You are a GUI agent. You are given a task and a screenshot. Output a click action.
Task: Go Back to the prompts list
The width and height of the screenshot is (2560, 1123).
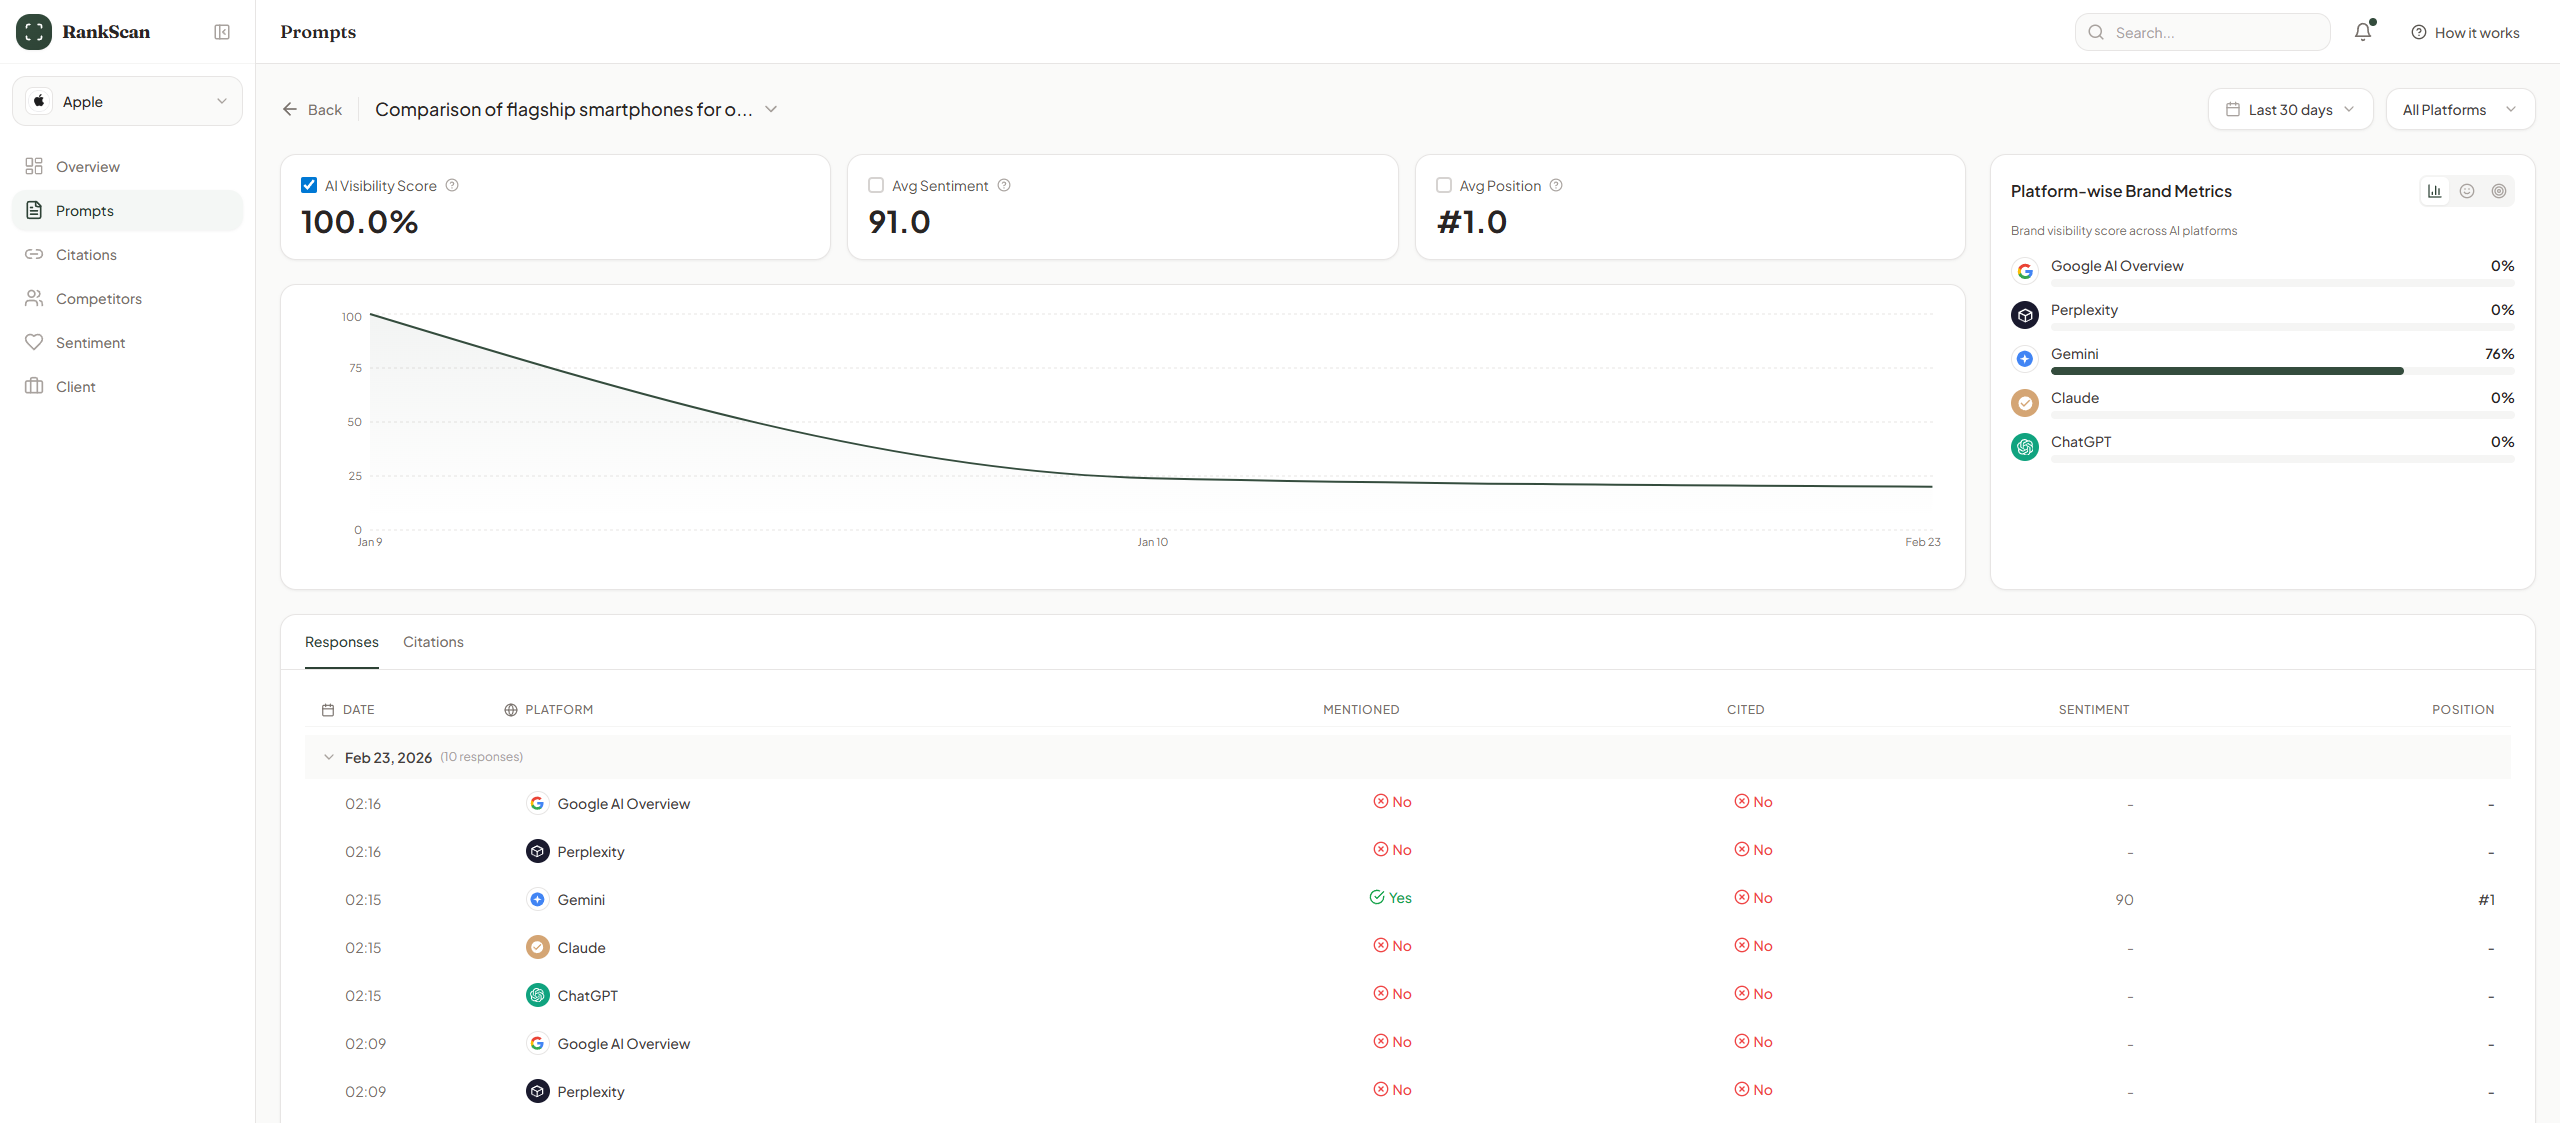(x=312, y=109)
